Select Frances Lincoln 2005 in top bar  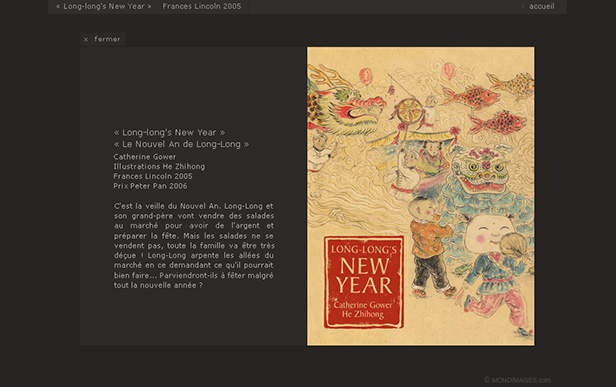[202, 6]
